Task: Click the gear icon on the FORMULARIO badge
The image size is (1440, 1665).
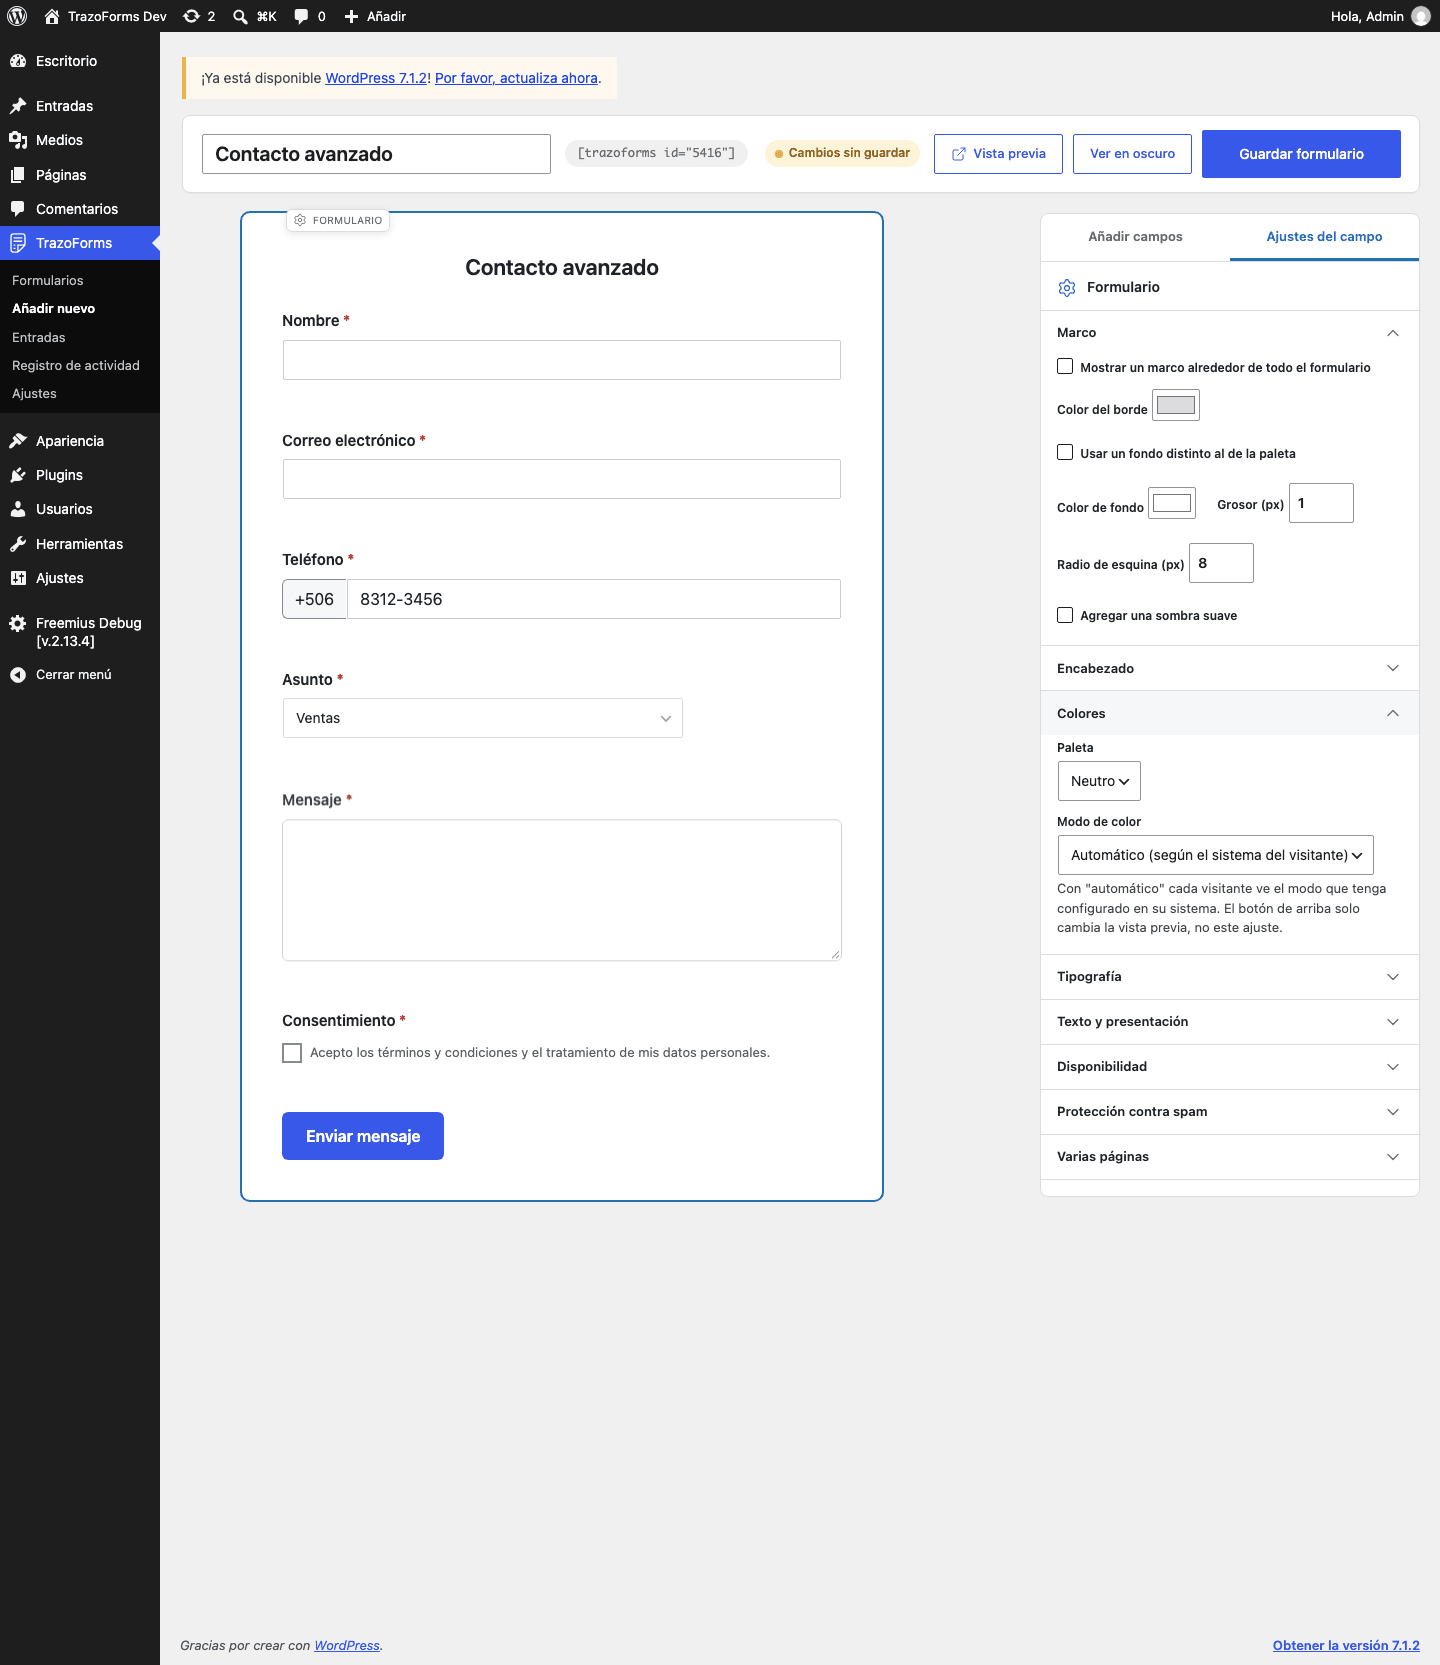Action: [x=300, y=220]
